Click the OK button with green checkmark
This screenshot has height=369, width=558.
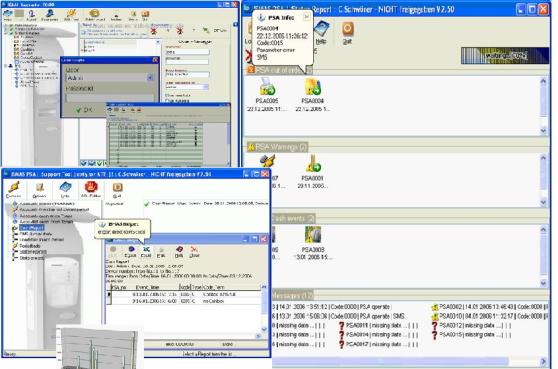[x=84, y=110]
